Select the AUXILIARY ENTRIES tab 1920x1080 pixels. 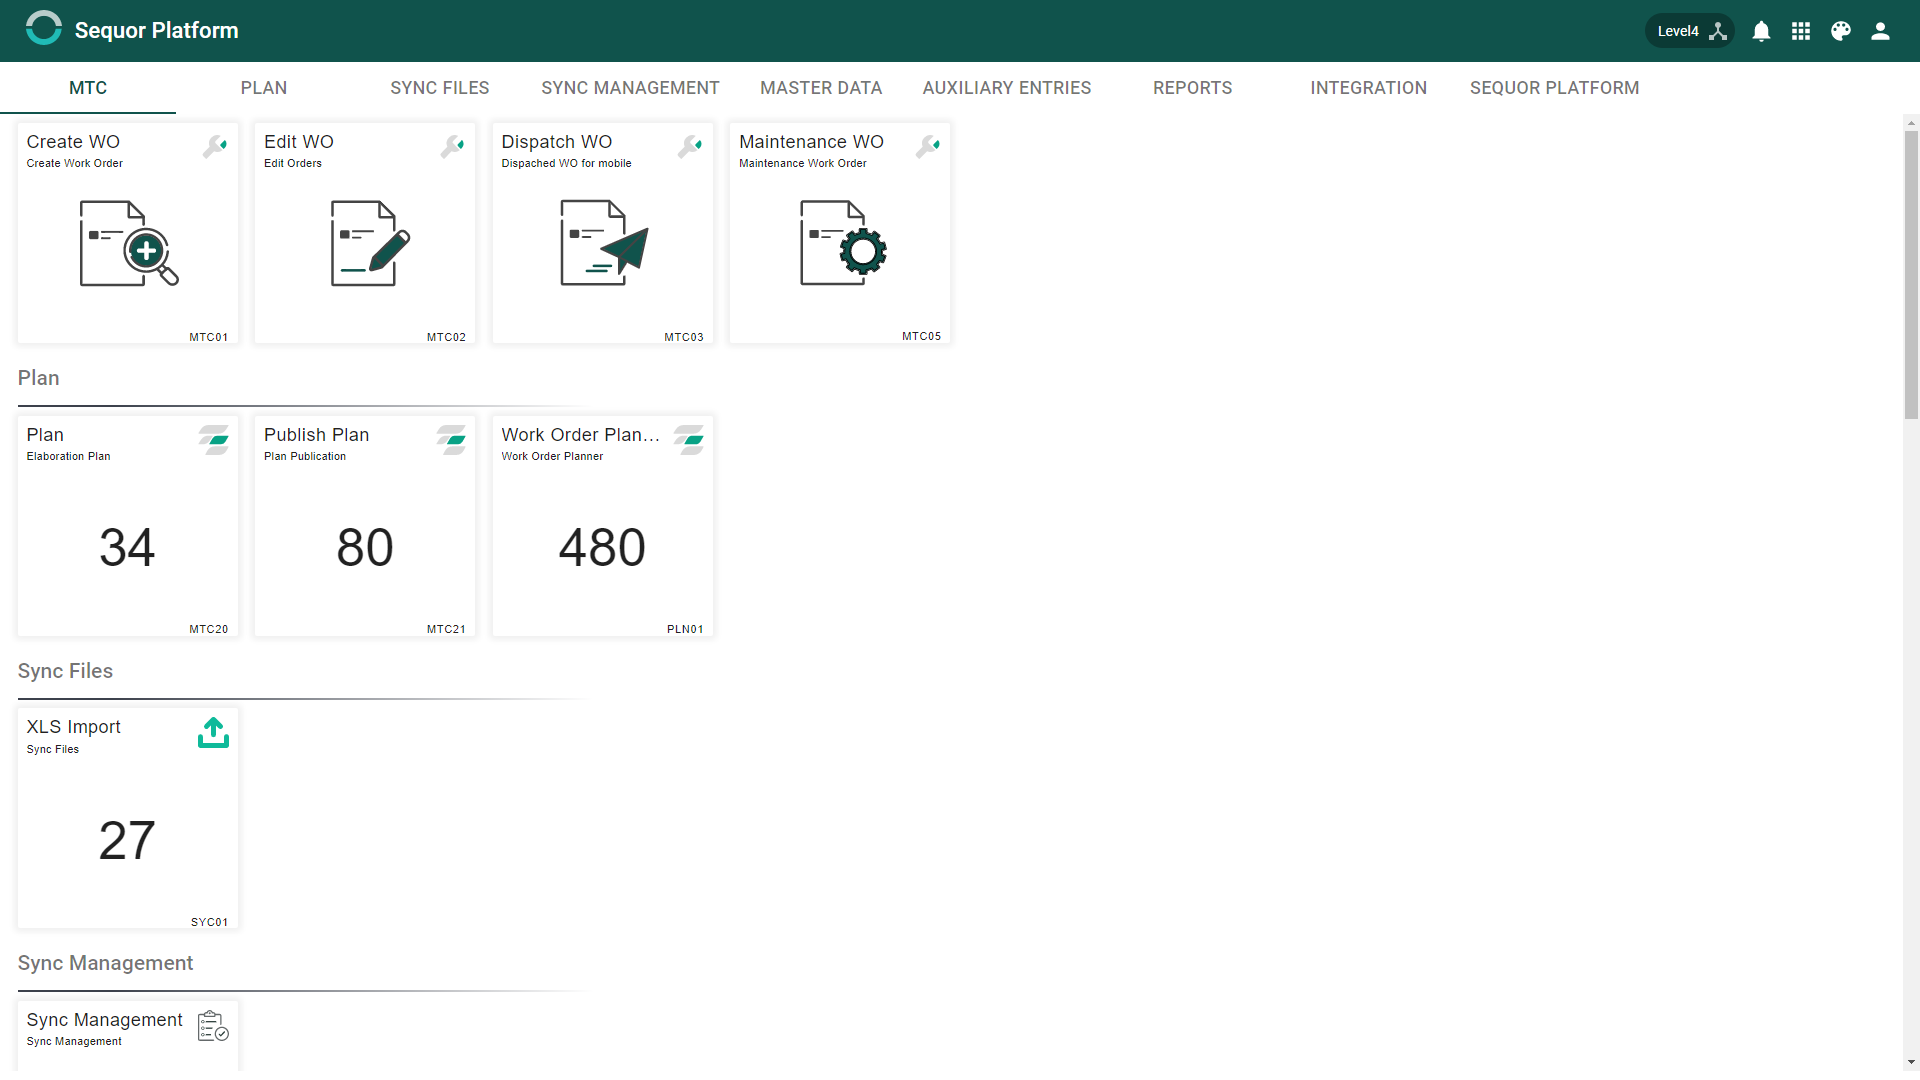click(1007, 88)
